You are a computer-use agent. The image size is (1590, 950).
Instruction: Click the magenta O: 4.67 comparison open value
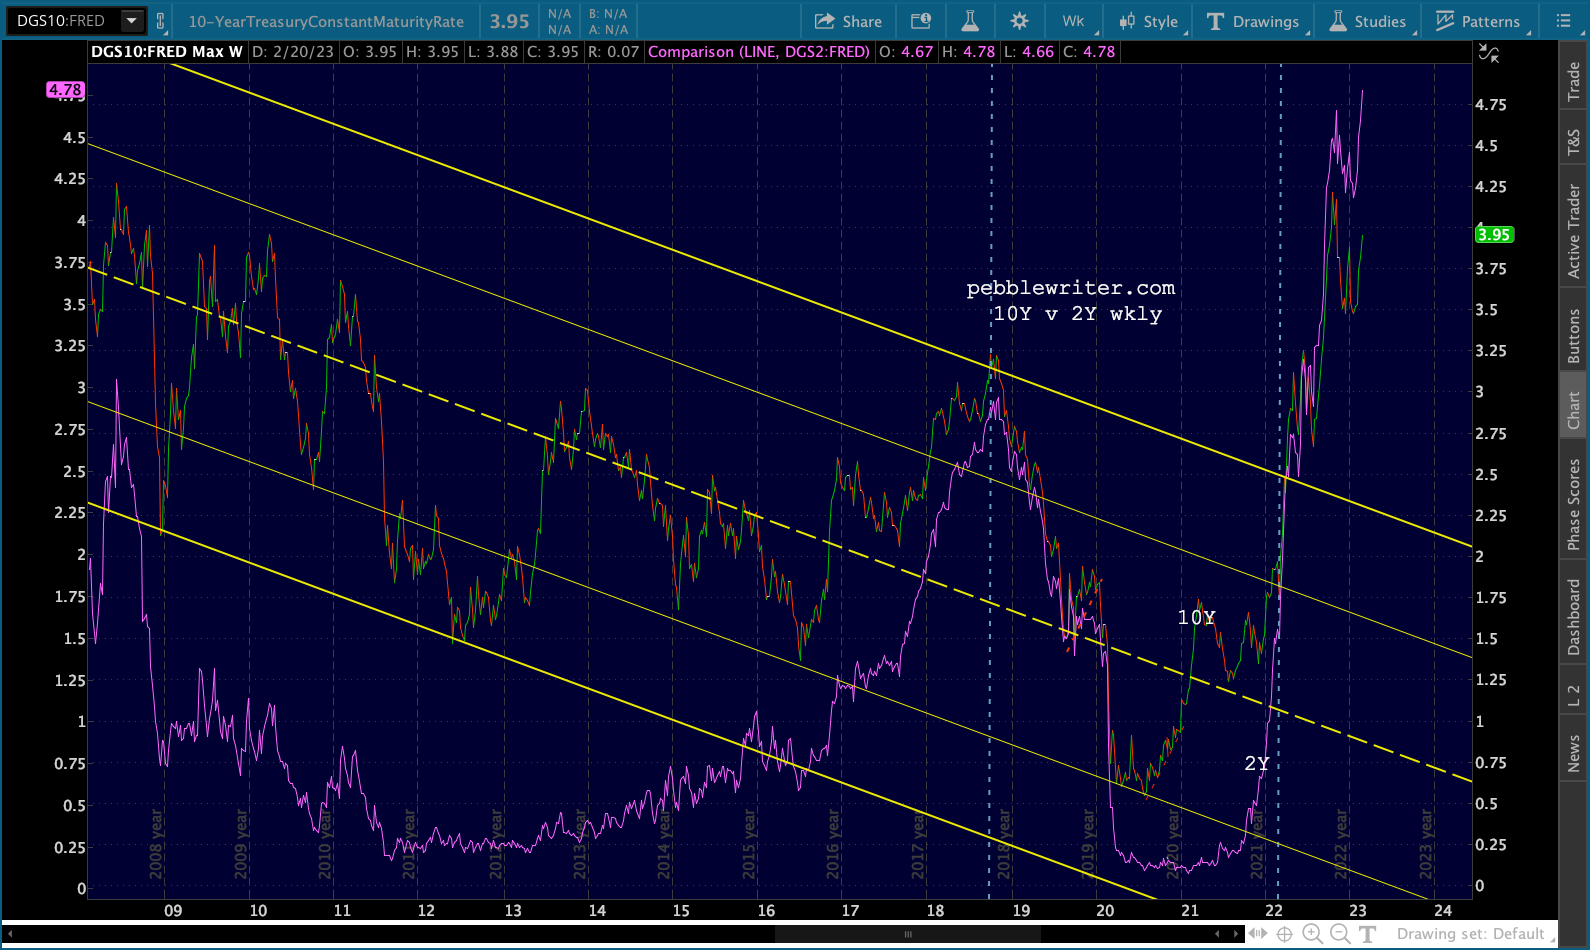[905, 52]
